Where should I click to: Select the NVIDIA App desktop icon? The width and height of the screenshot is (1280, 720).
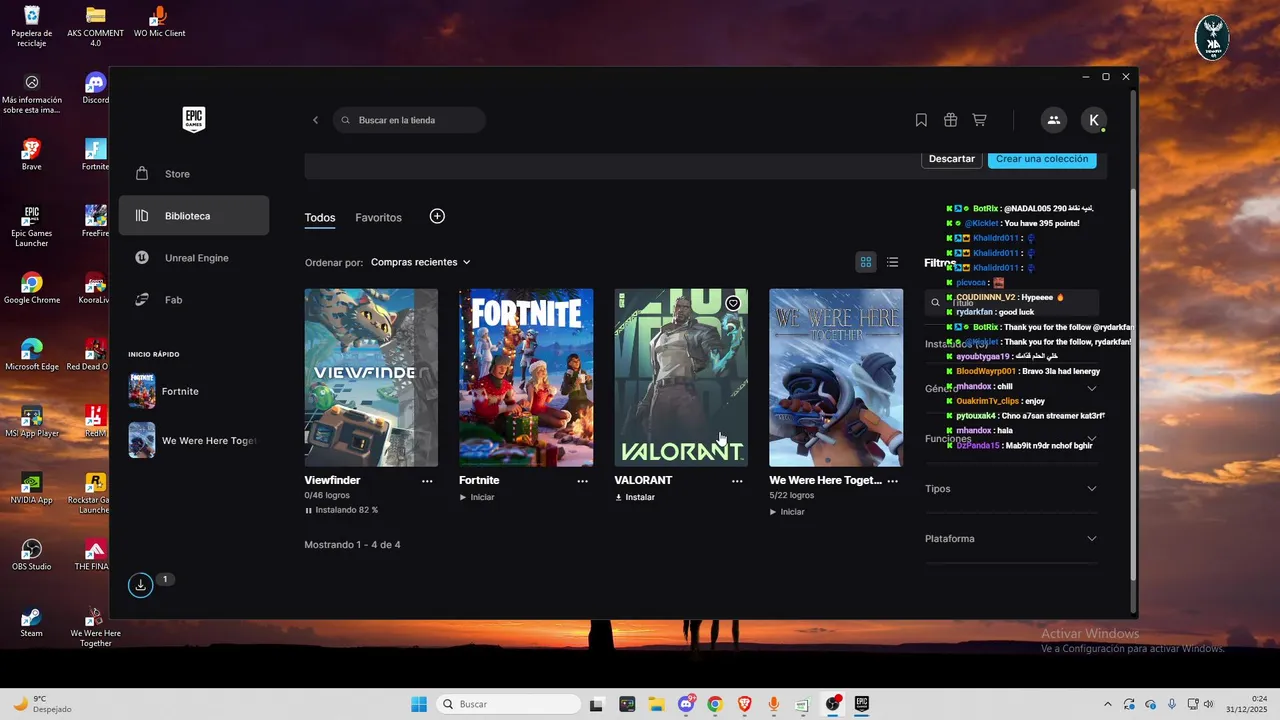(x=32, y=488)
